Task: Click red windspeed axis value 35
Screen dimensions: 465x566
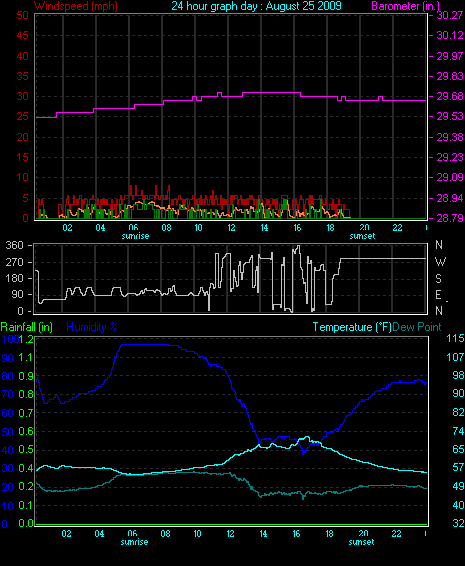Action: coord(22,77)
